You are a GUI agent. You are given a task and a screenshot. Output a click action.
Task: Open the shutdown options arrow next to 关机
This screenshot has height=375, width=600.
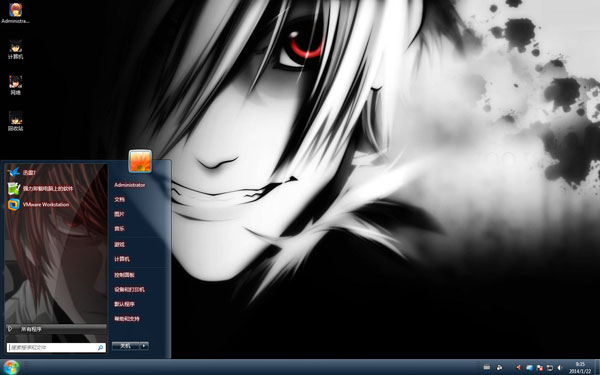pyautogui.click(x=144, y=346)
